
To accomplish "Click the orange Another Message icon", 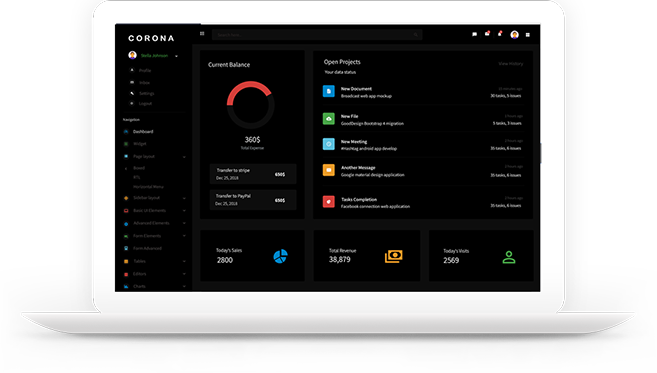I will [329, 170].
